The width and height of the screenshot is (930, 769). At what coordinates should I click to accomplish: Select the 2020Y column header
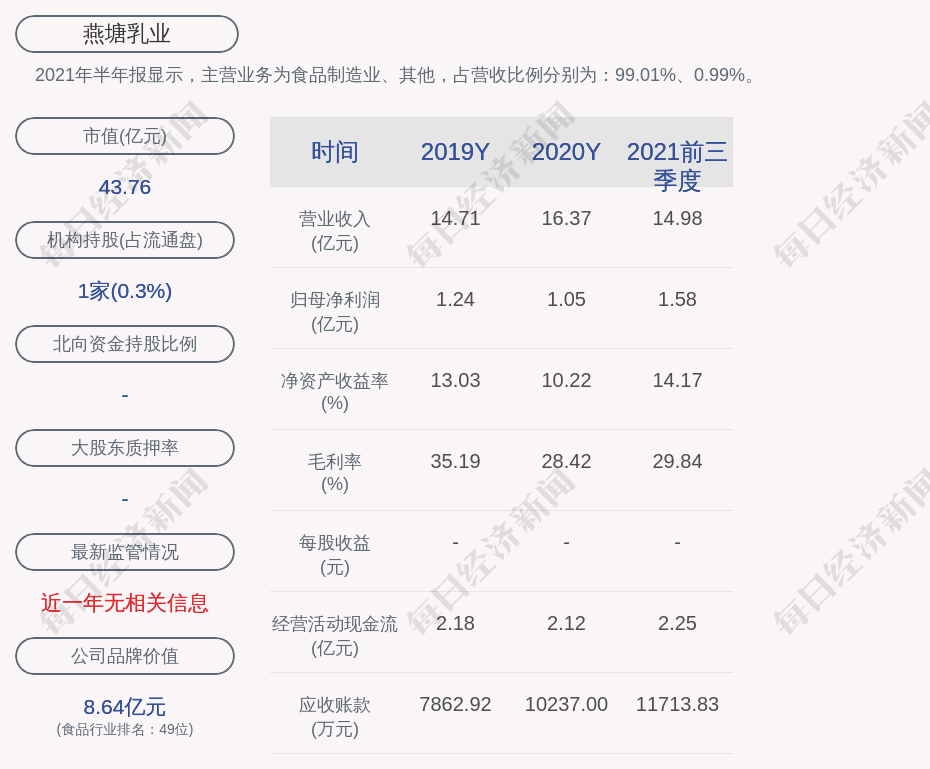(x=566, y=152)
